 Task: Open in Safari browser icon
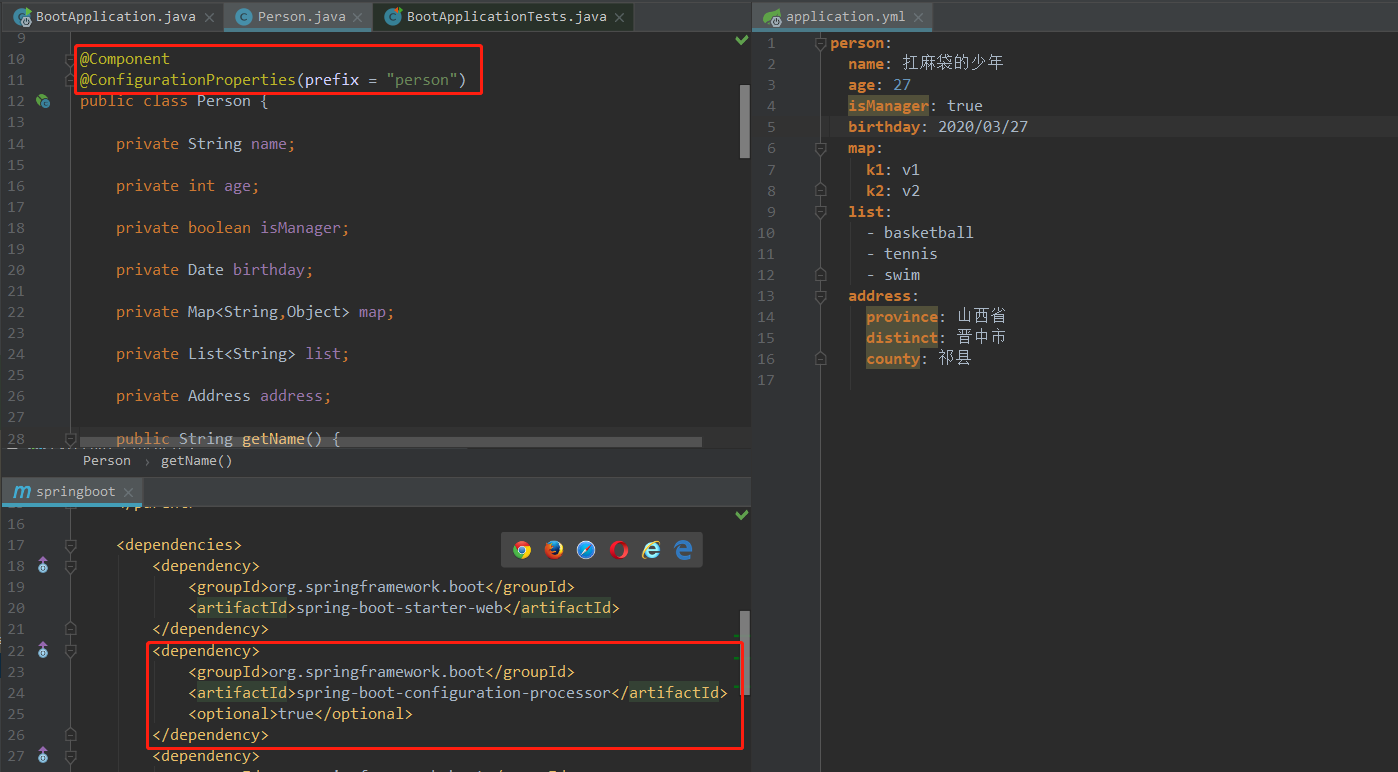point(586,550)
